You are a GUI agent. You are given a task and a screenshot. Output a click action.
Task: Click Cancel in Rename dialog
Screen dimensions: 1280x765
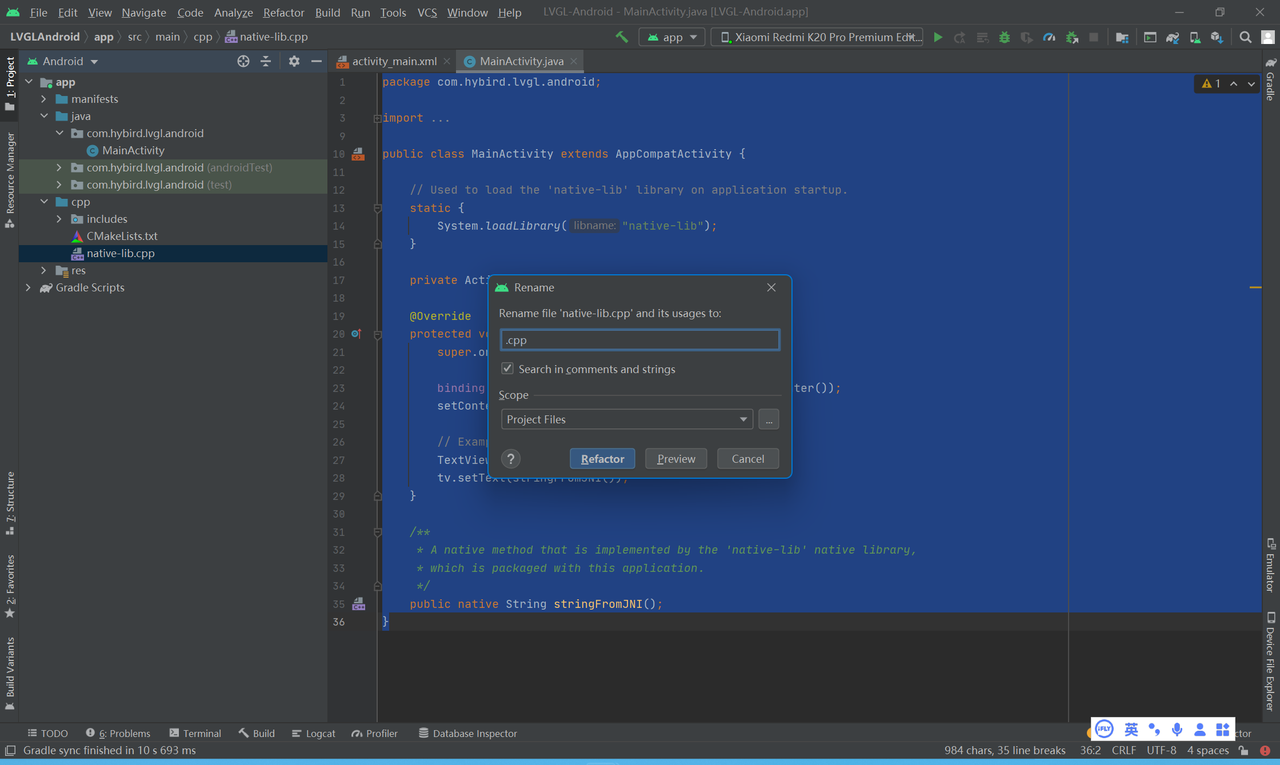click(748, 459)
